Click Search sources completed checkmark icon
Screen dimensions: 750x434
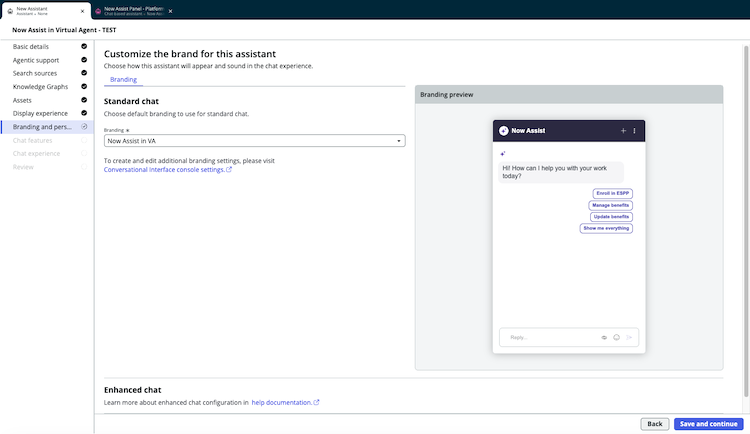point(84,73)
